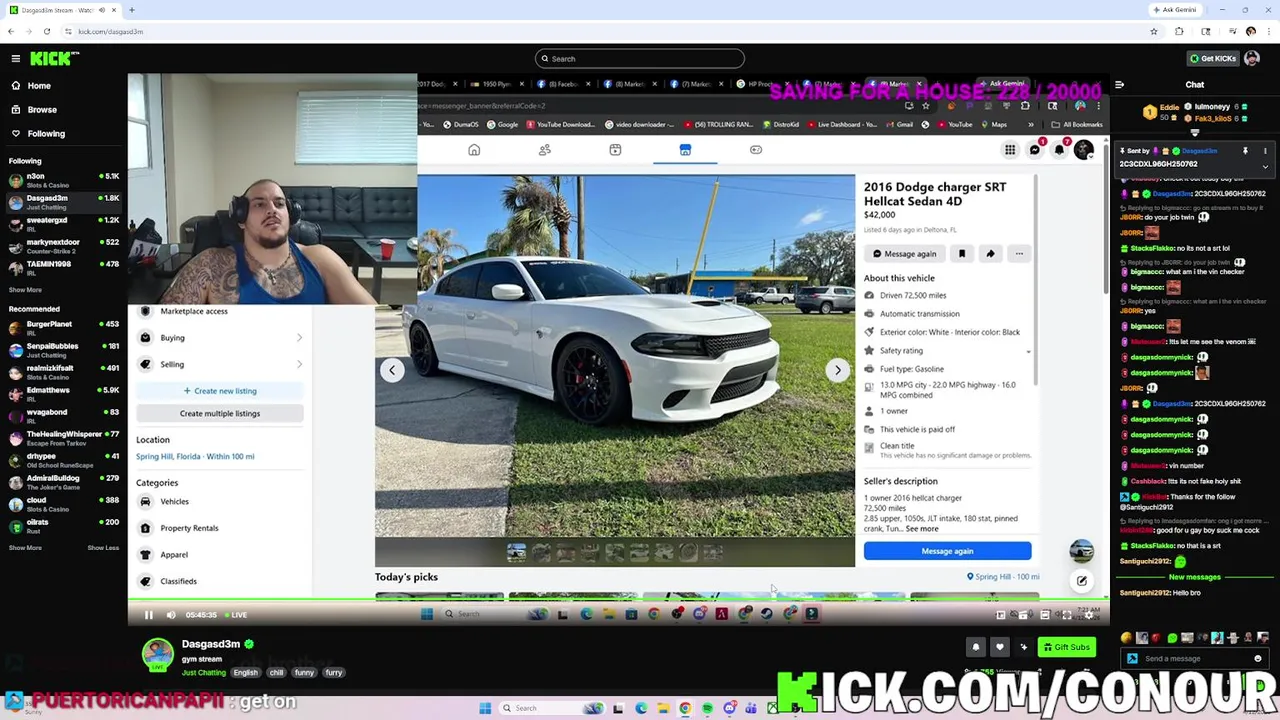Mute the stream volume
This screenshot has height=720, width=1280.
(171, 615)
